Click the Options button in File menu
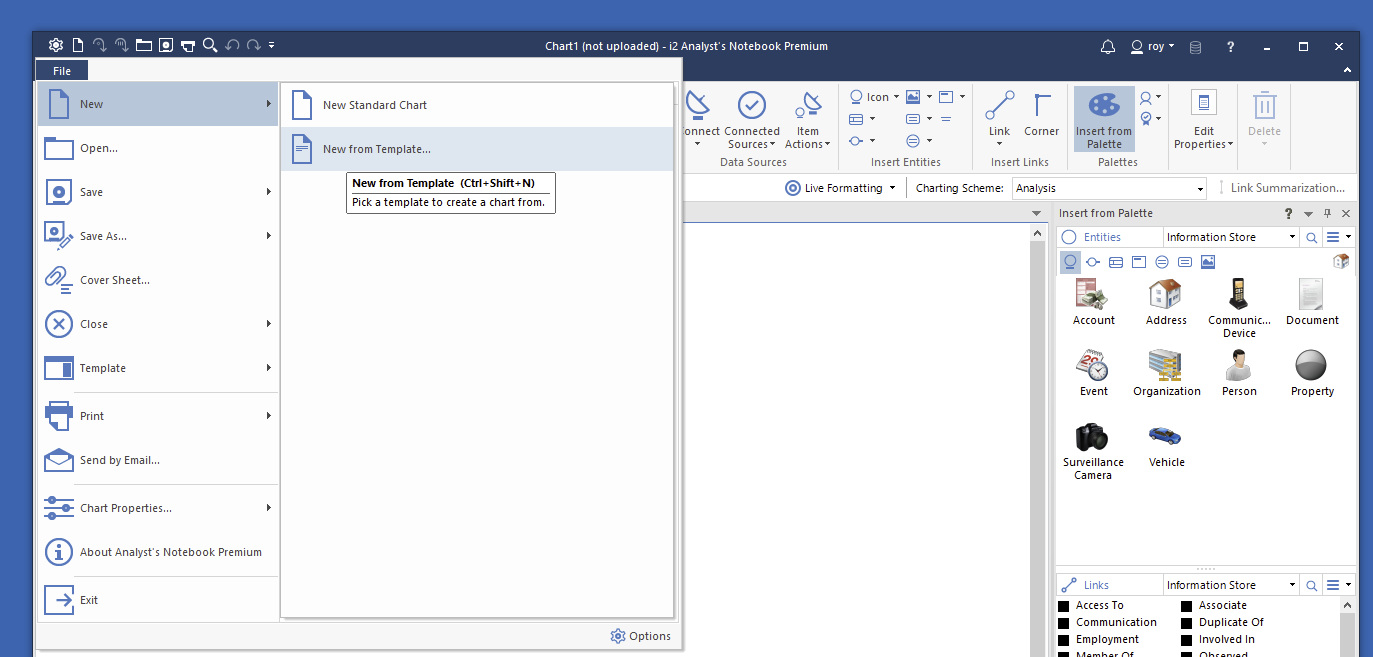This screenshot has width=1373, height=657. [640, 636]
